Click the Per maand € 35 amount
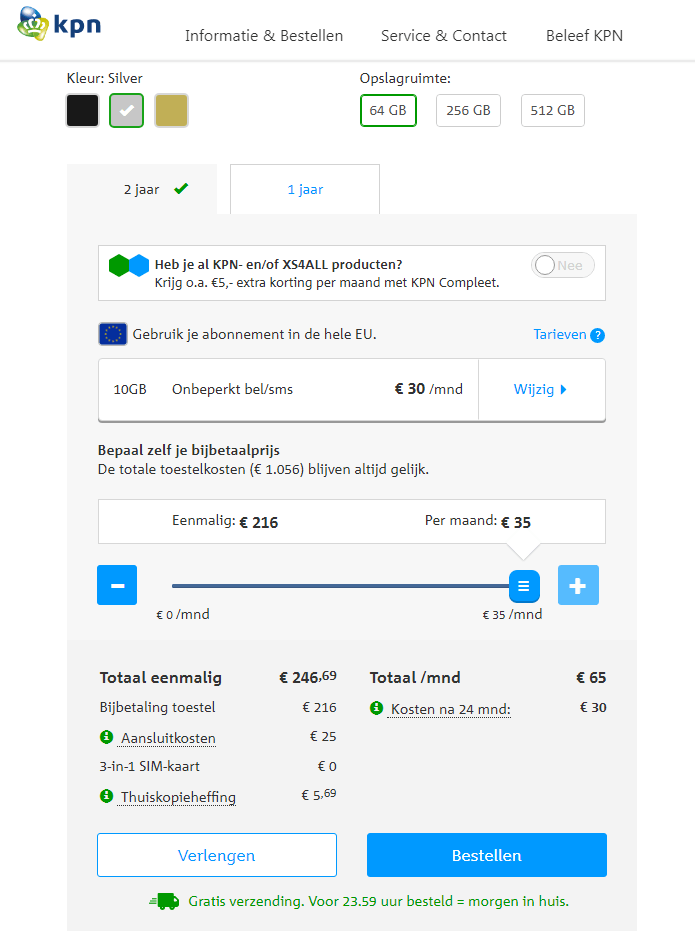The width and height of the screenshot is (695, 945). tap(516, 522)
